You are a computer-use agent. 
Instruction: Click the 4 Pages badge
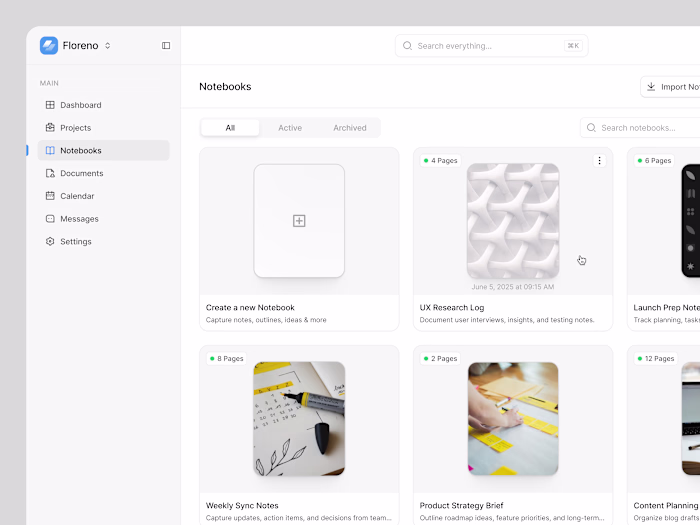(x=441, y=161)
